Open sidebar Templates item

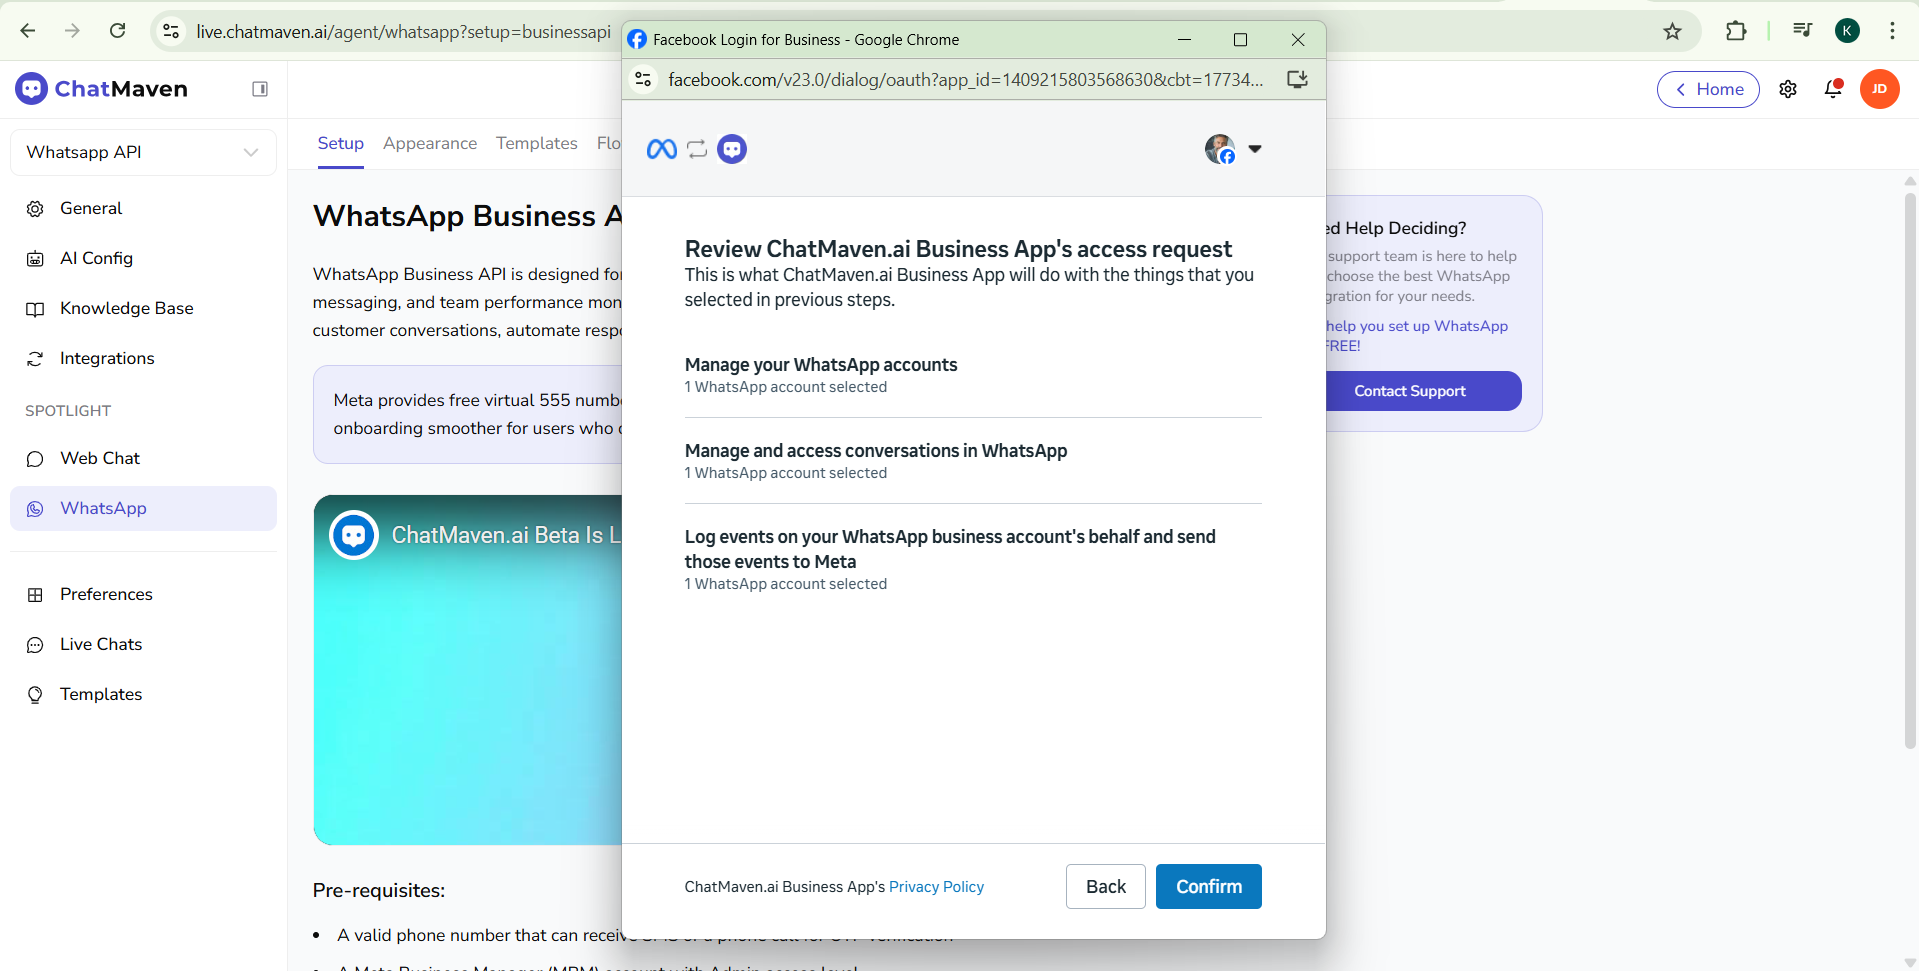click(x=101, y=694)
